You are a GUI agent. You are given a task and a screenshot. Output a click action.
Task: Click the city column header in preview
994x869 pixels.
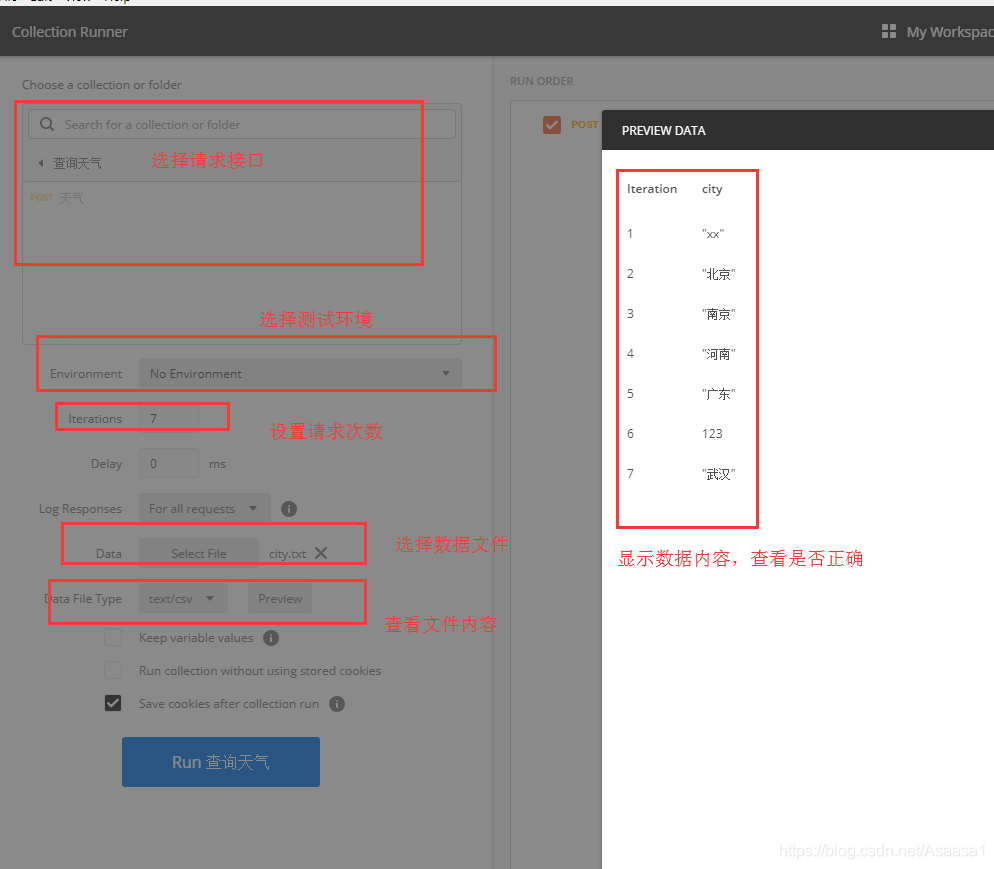pyautogui.click(x=712, y=189)
